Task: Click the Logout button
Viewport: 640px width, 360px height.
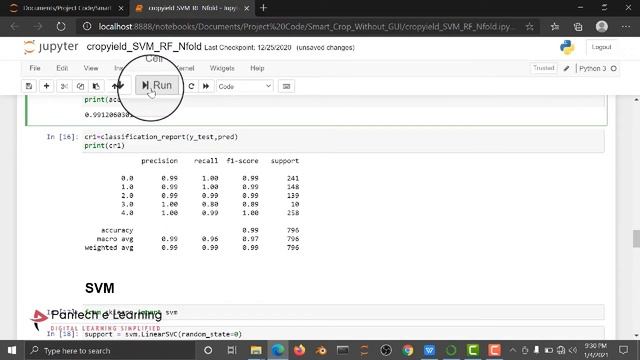Action: 601,47
